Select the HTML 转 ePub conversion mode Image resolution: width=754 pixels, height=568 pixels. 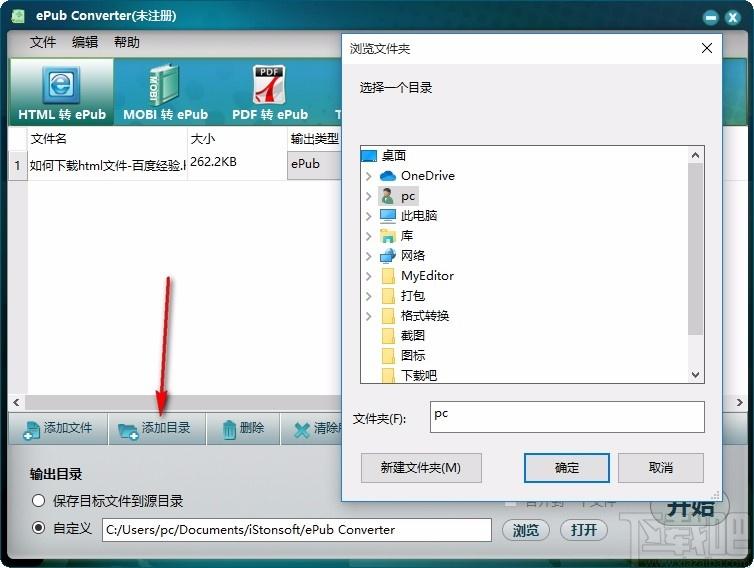pyautogui.click(x=62, y=92)
